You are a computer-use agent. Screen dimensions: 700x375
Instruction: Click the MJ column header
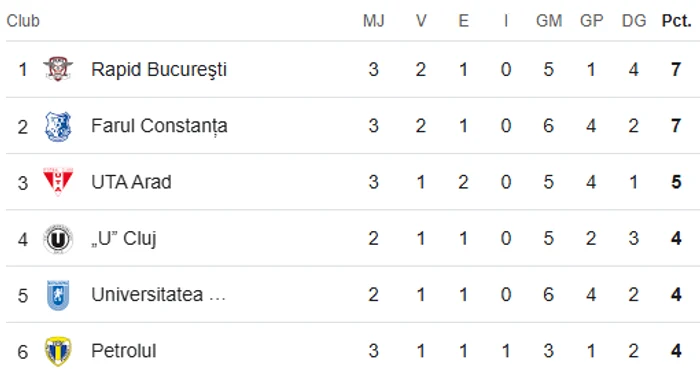[x=374, y=21]
